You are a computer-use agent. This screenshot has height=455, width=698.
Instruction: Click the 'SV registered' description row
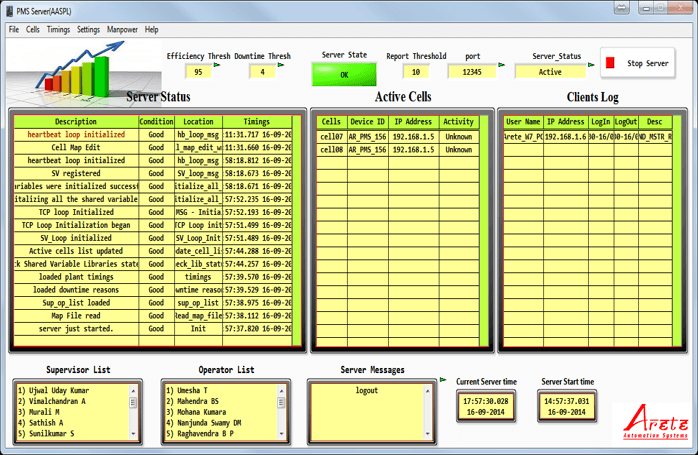click(x=153, y=173)
